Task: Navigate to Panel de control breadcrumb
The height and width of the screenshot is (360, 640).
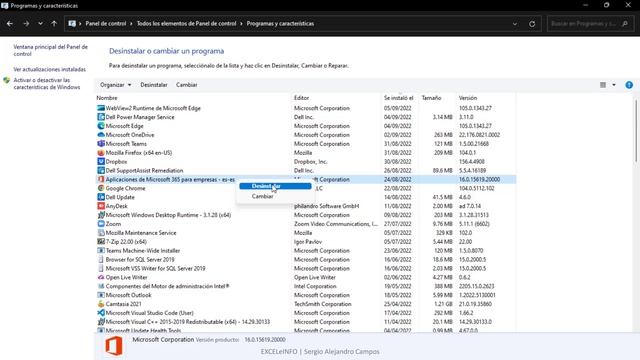Action: click(x=106, y=24)
